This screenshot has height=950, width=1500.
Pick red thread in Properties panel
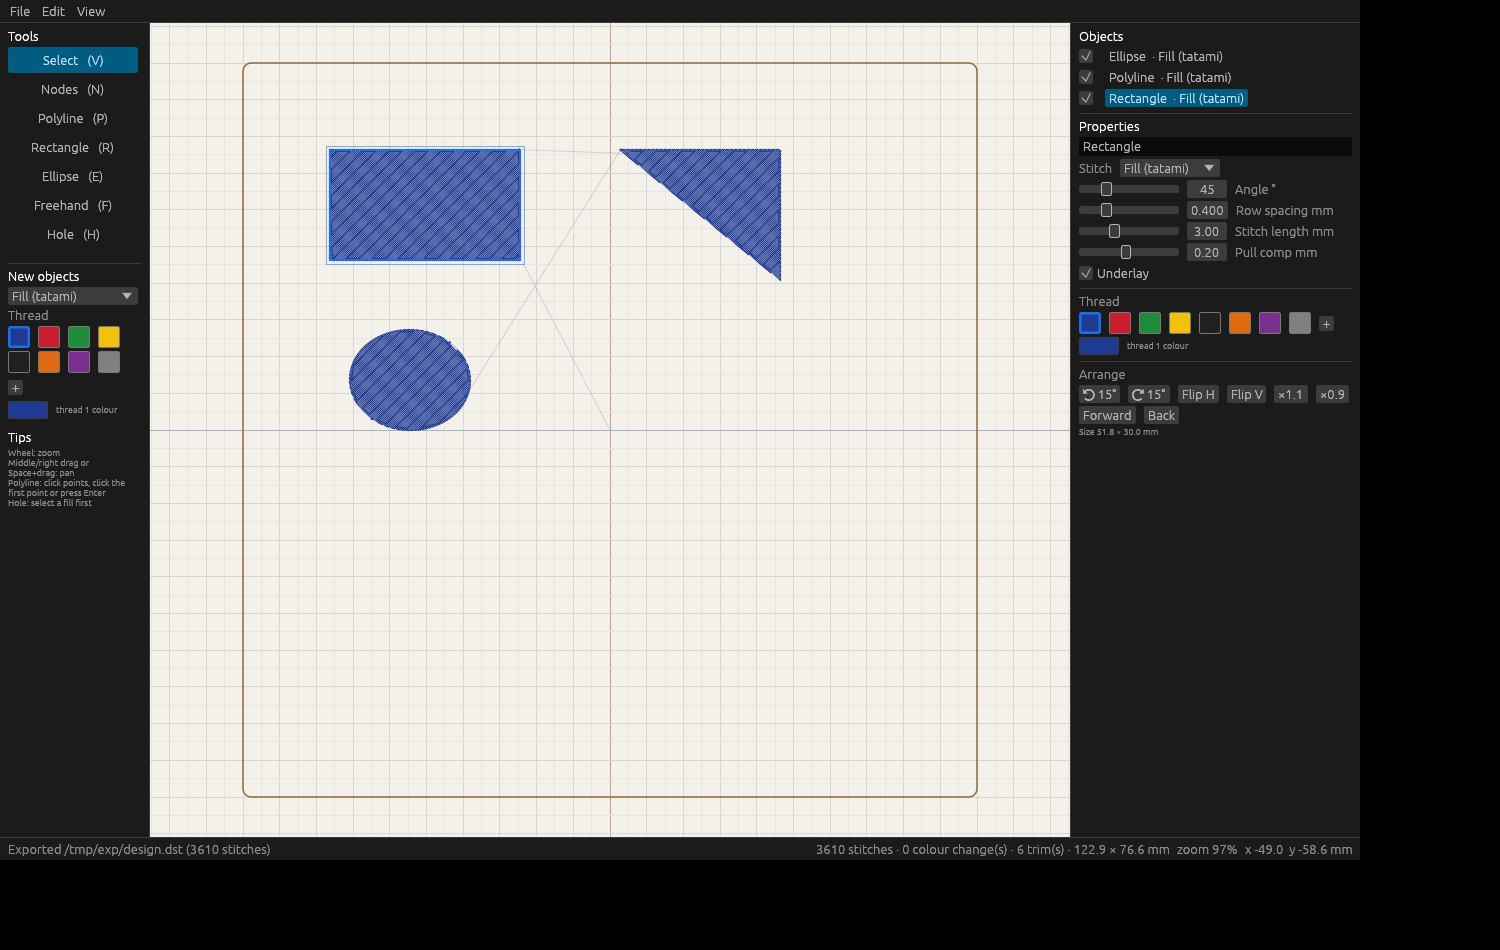[1120, 323]
